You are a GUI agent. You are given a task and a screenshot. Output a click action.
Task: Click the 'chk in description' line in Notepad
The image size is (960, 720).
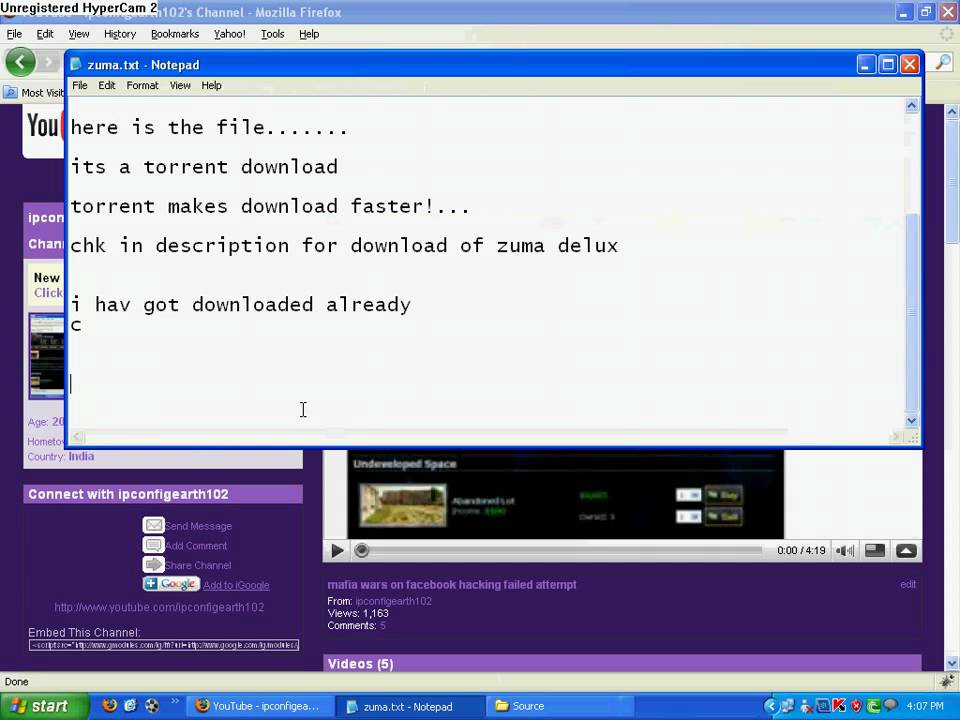pos(343,246)
